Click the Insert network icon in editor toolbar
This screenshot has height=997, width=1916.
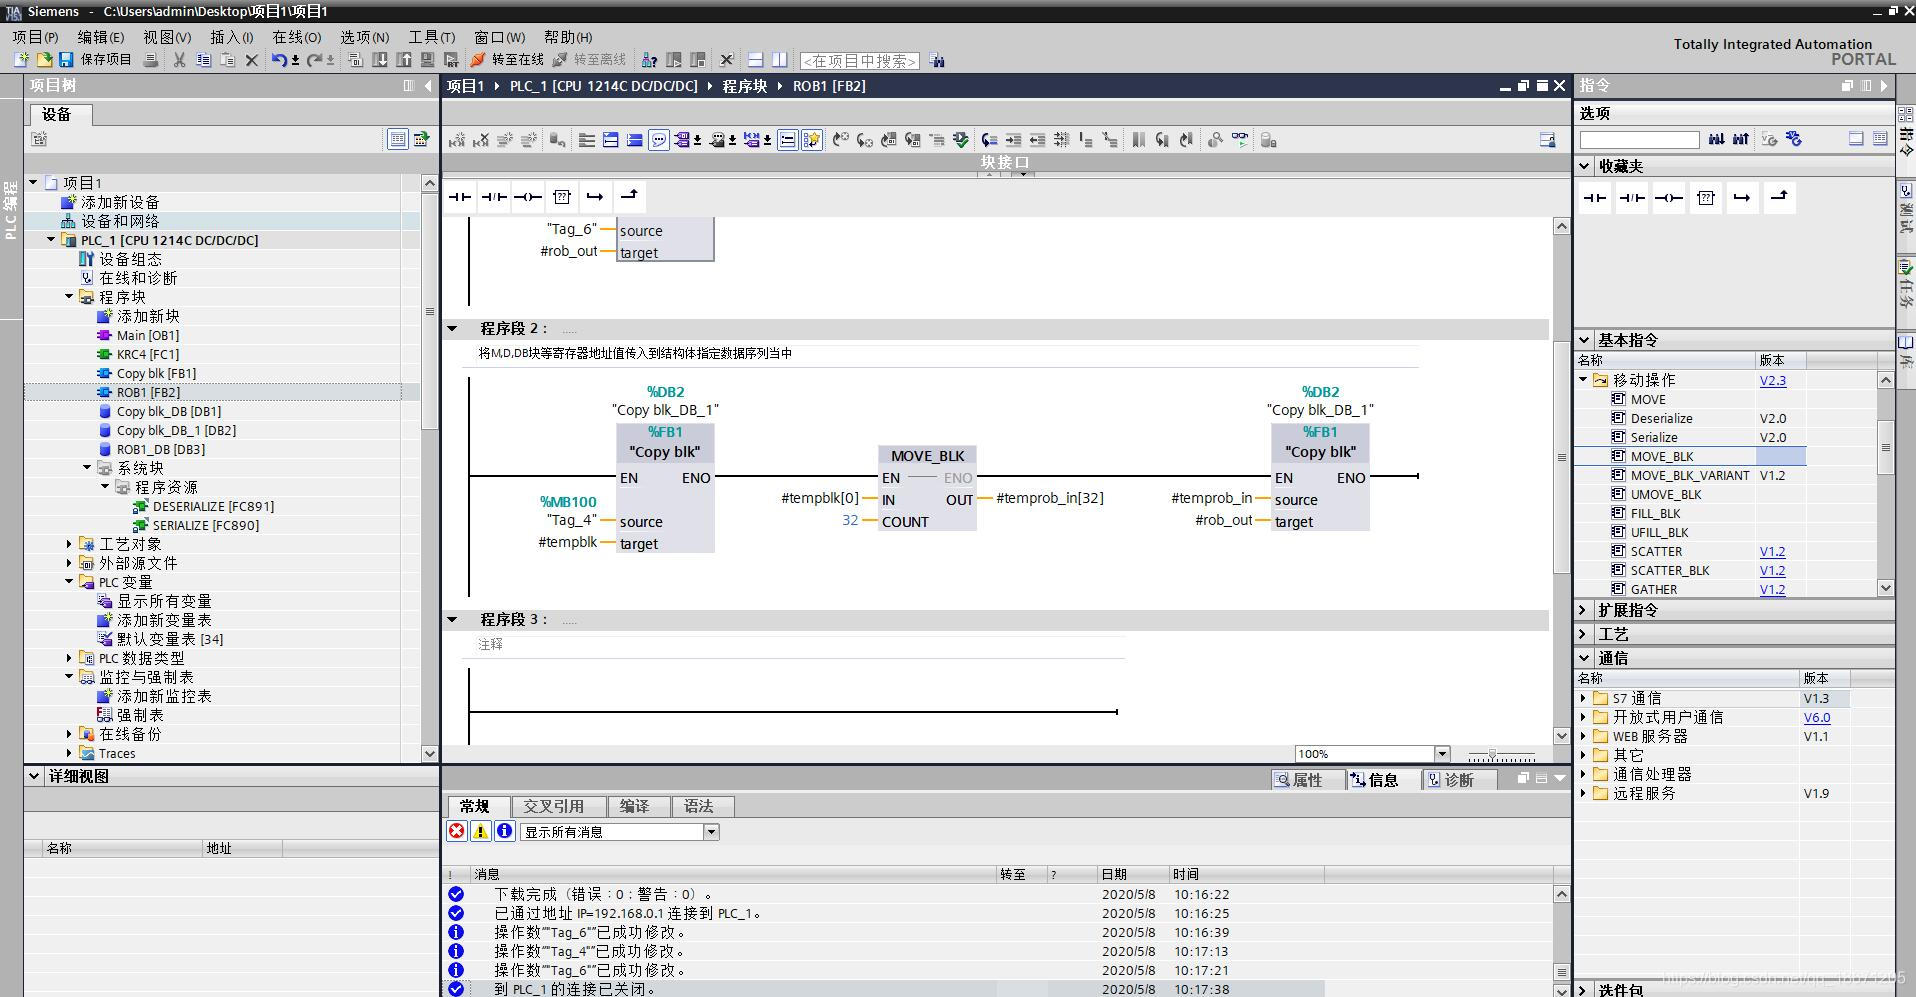(457, 140)
